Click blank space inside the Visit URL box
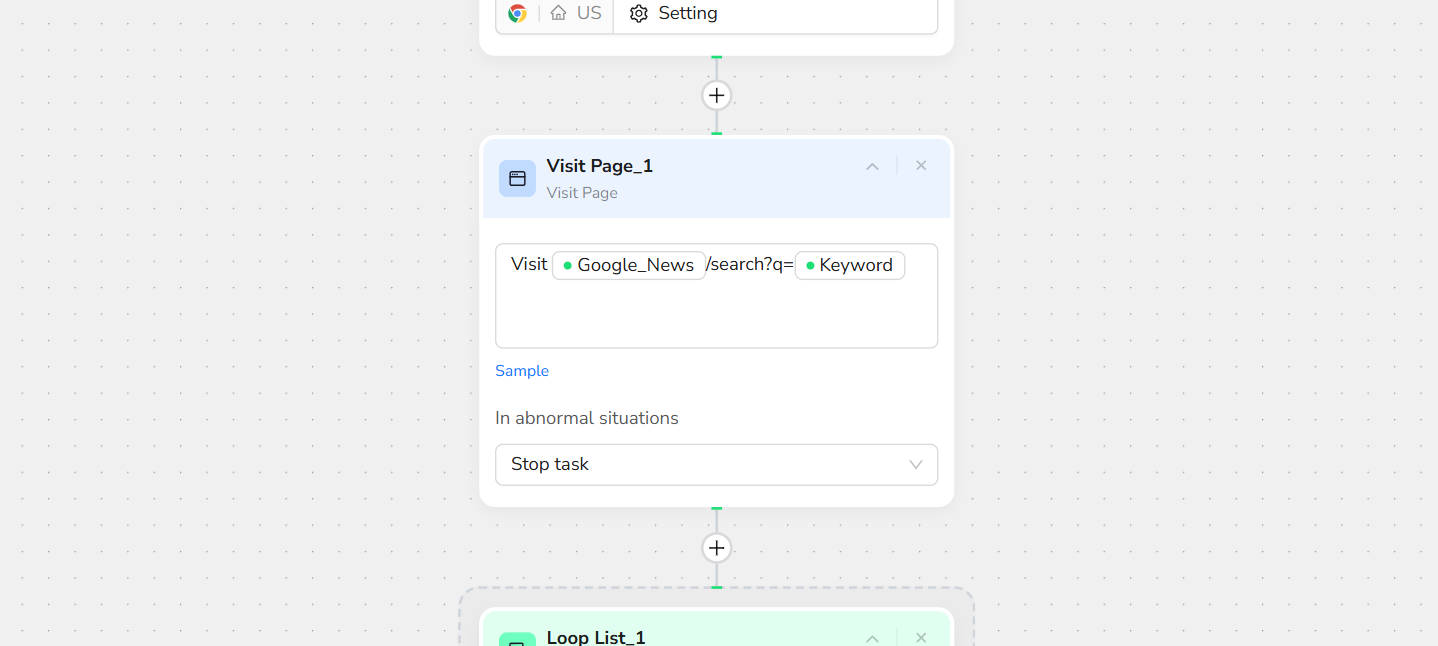The image size is (1438, 646). click(716, 316)
